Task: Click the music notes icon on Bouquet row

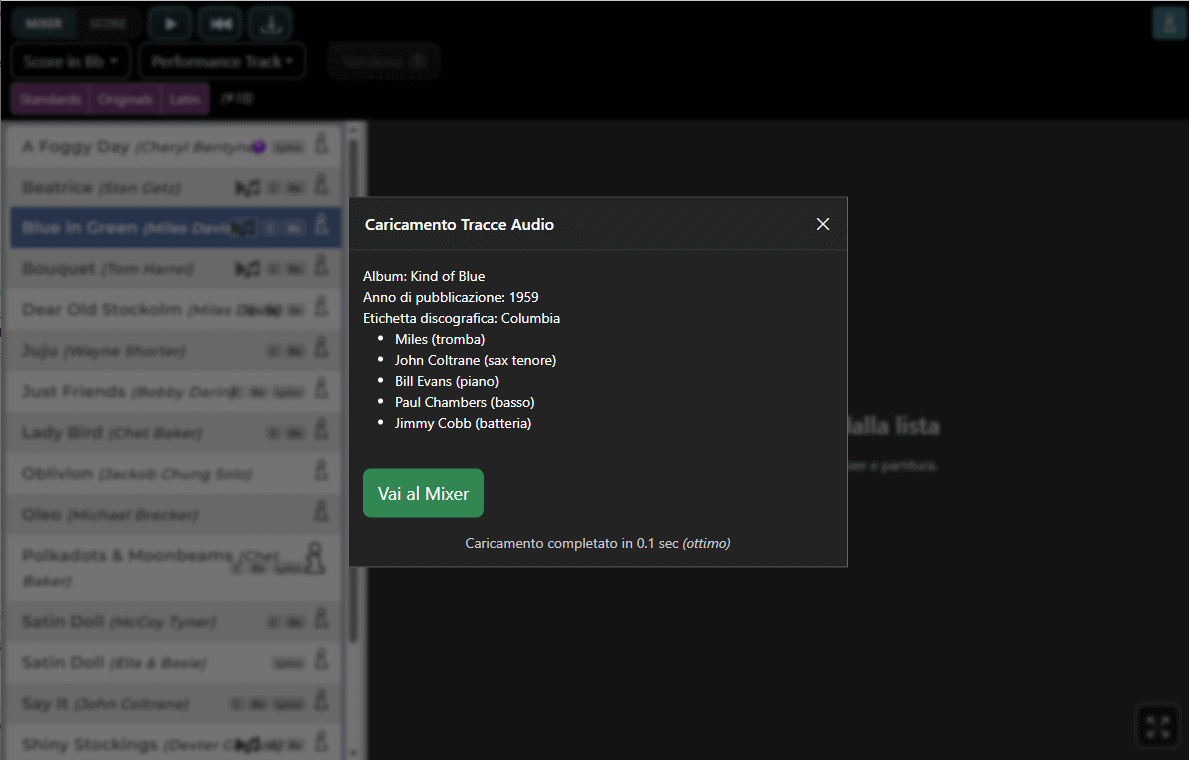Action: pyautogui.click(x=247, y=269)
